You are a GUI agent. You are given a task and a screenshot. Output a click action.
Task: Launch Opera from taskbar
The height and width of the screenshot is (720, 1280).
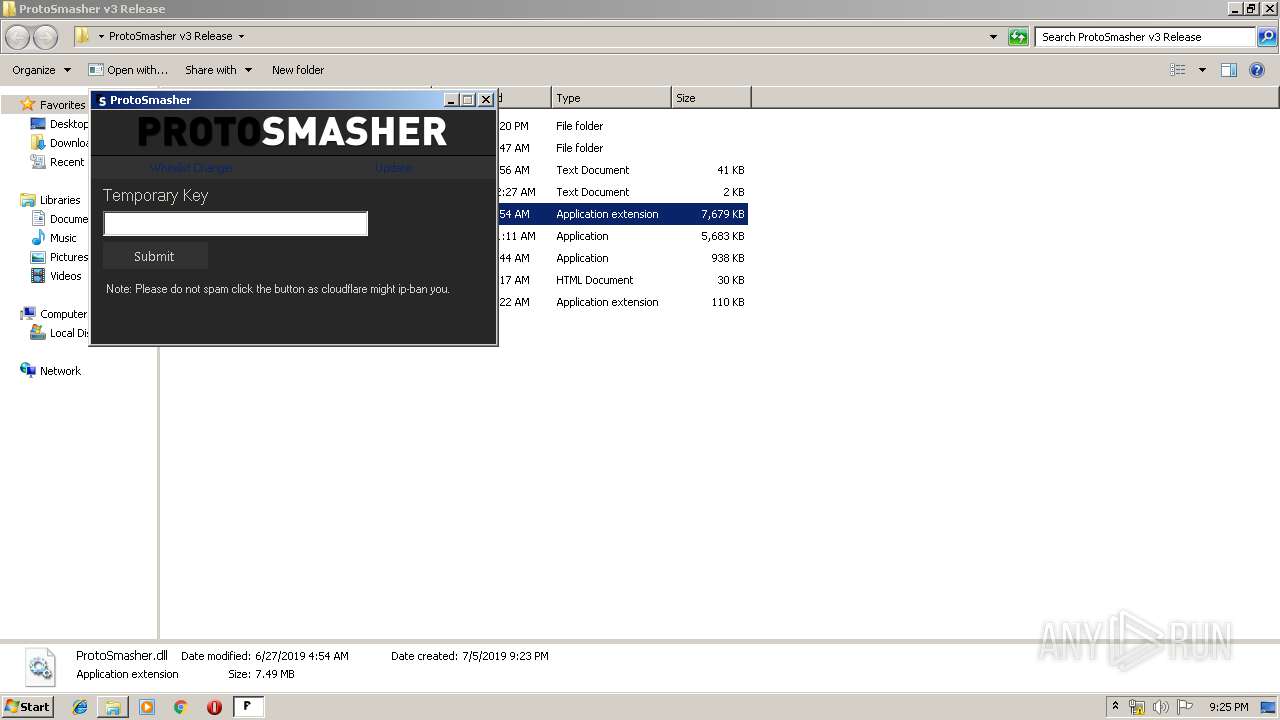[214, 707]
